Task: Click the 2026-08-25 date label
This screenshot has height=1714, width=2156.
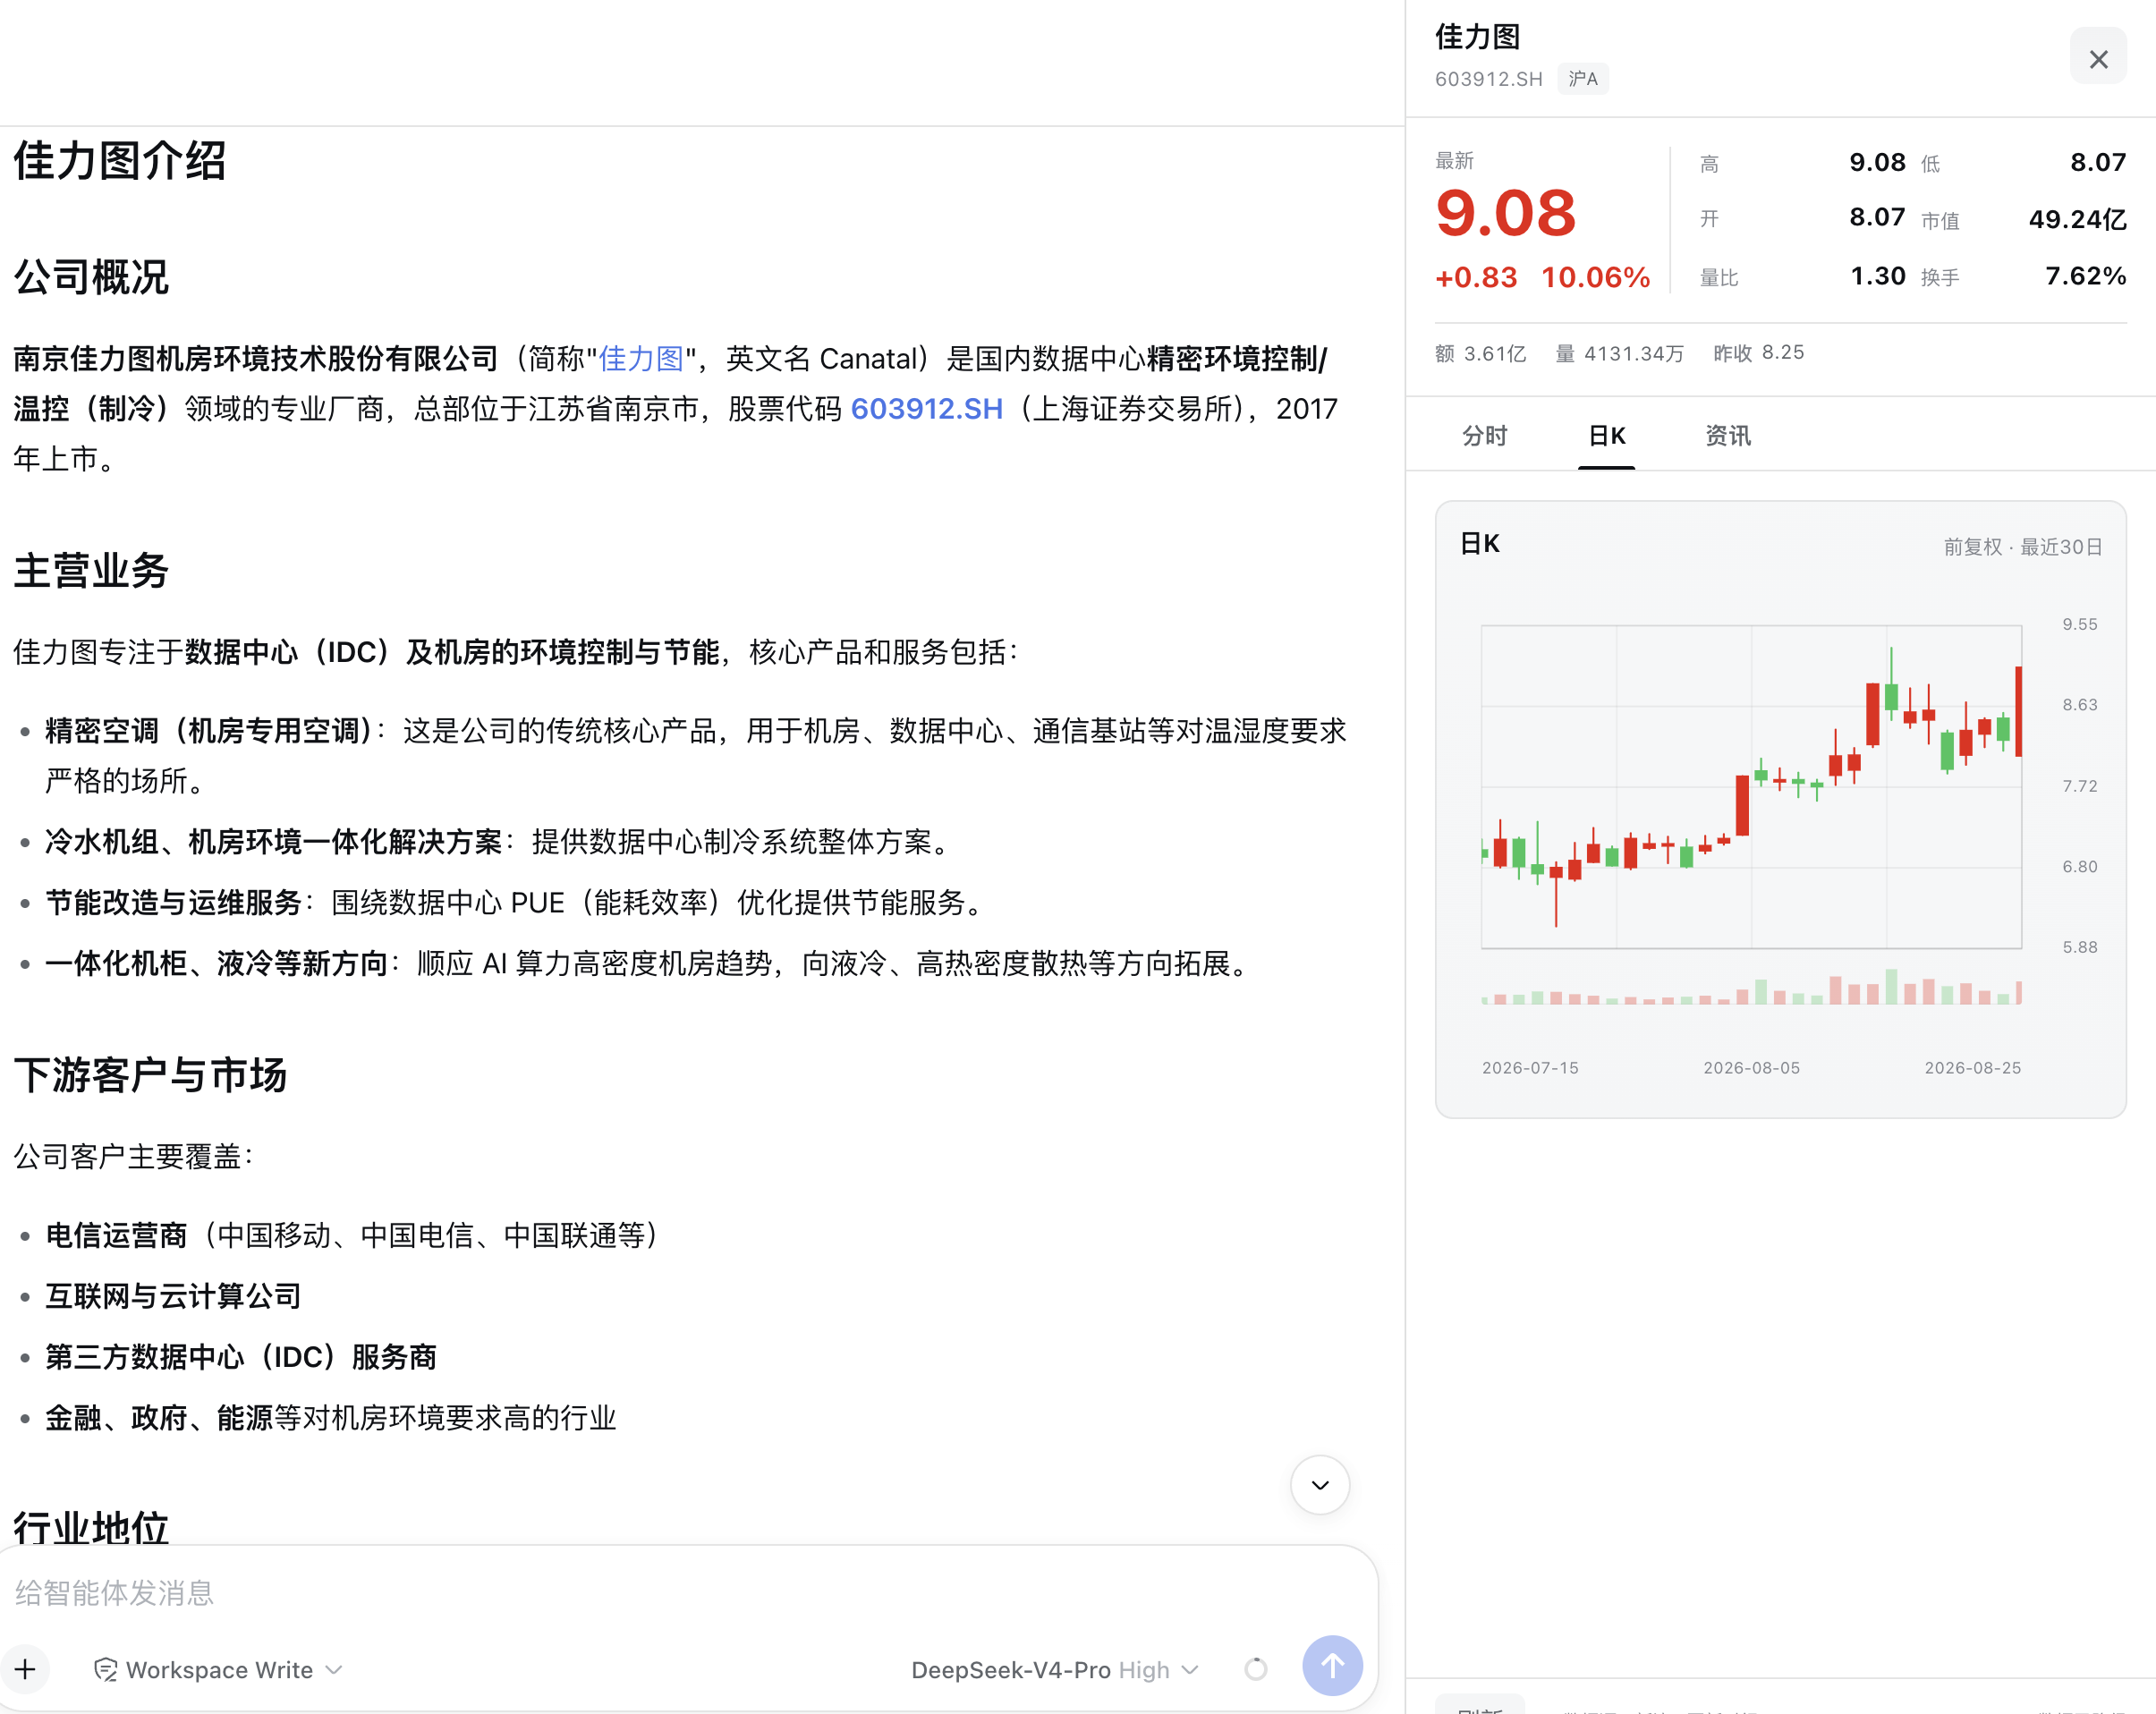Action: coord(1972,1067)
